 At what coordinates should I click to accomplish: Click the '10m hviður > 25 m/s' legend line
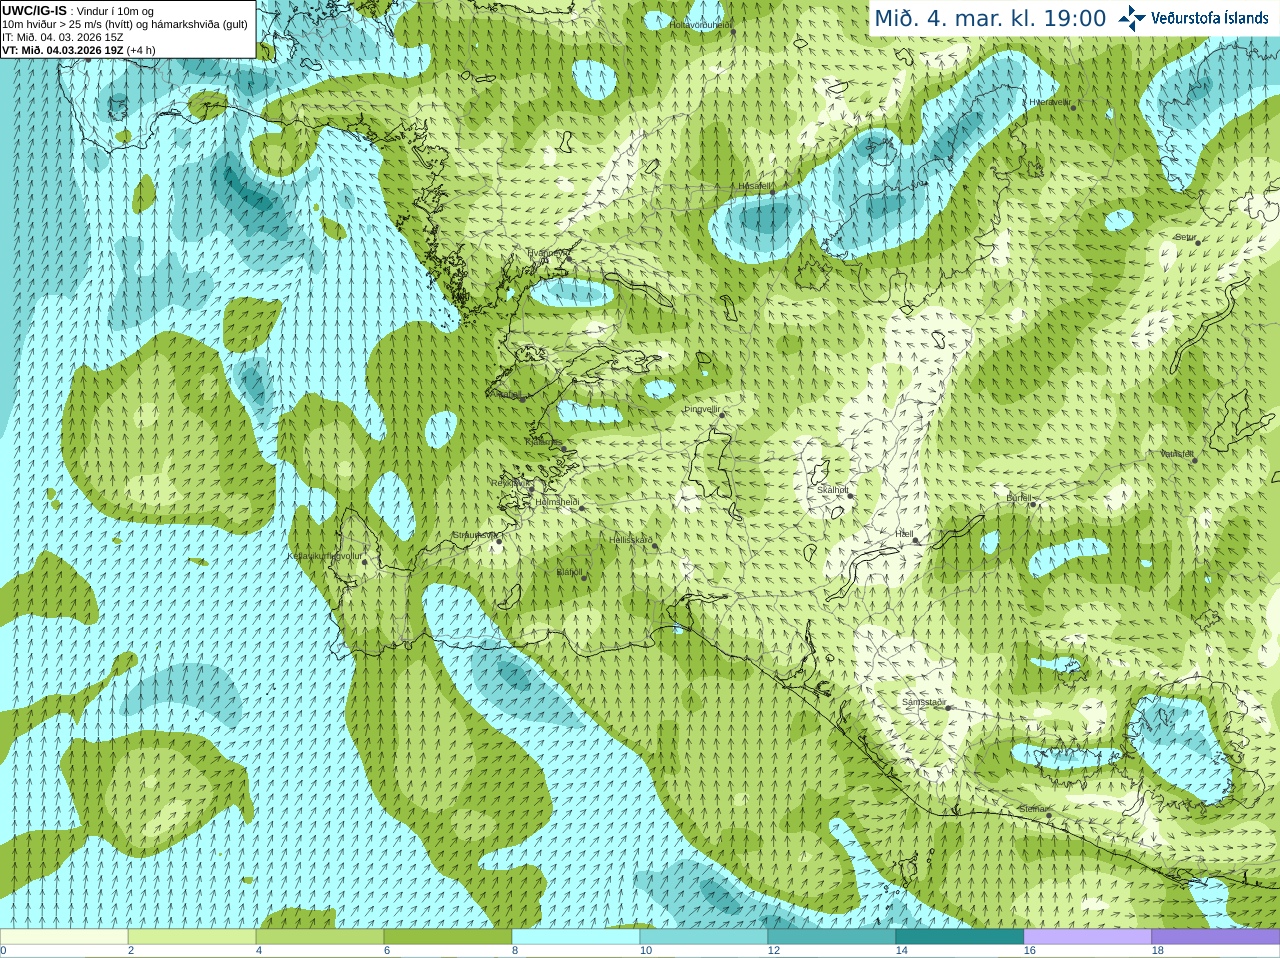[x=125, y=24]
